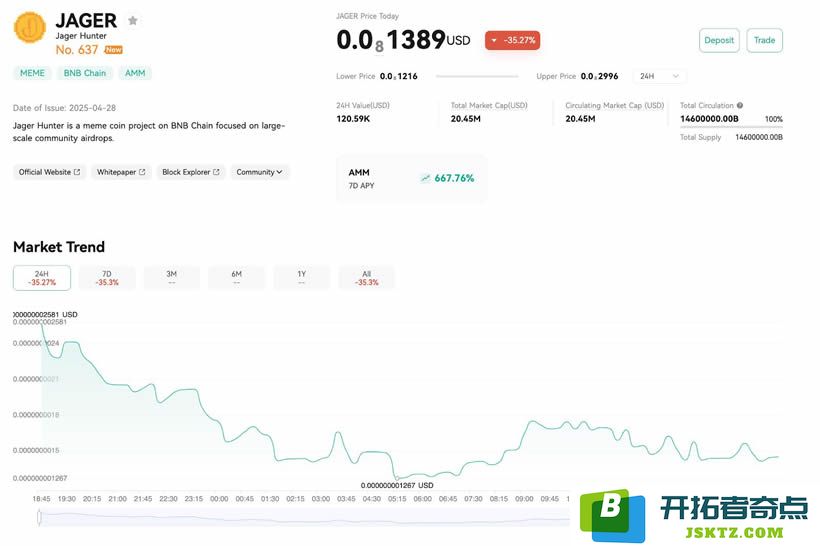The width and height of the screenshot is (820, 546).
Task: Click the AMM 7D APY 667.76% card
Action: point(412,178)
